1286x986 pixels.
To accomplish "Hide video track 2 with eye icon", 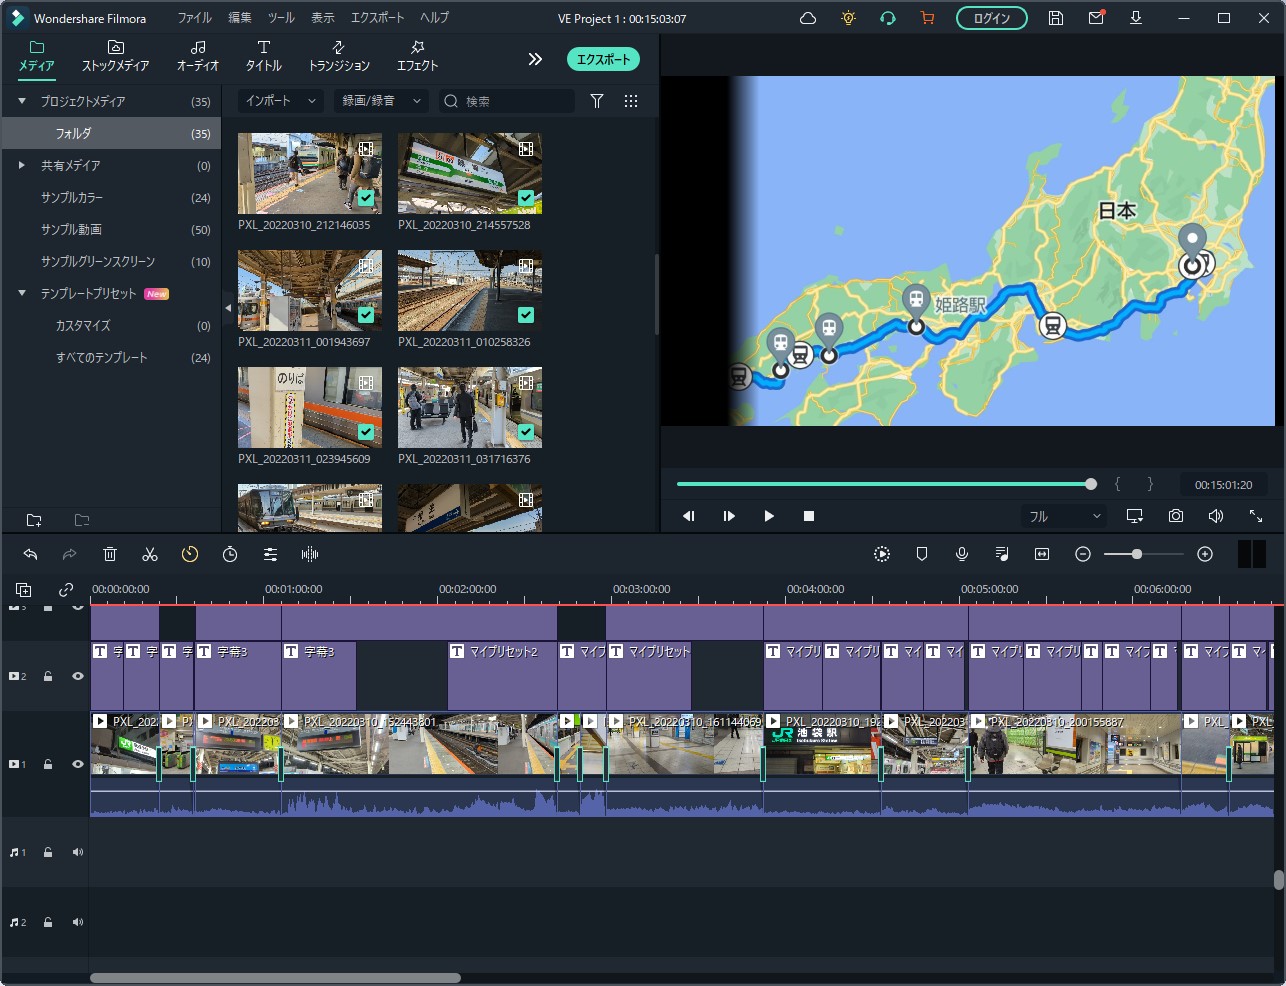I will point(77,676).
